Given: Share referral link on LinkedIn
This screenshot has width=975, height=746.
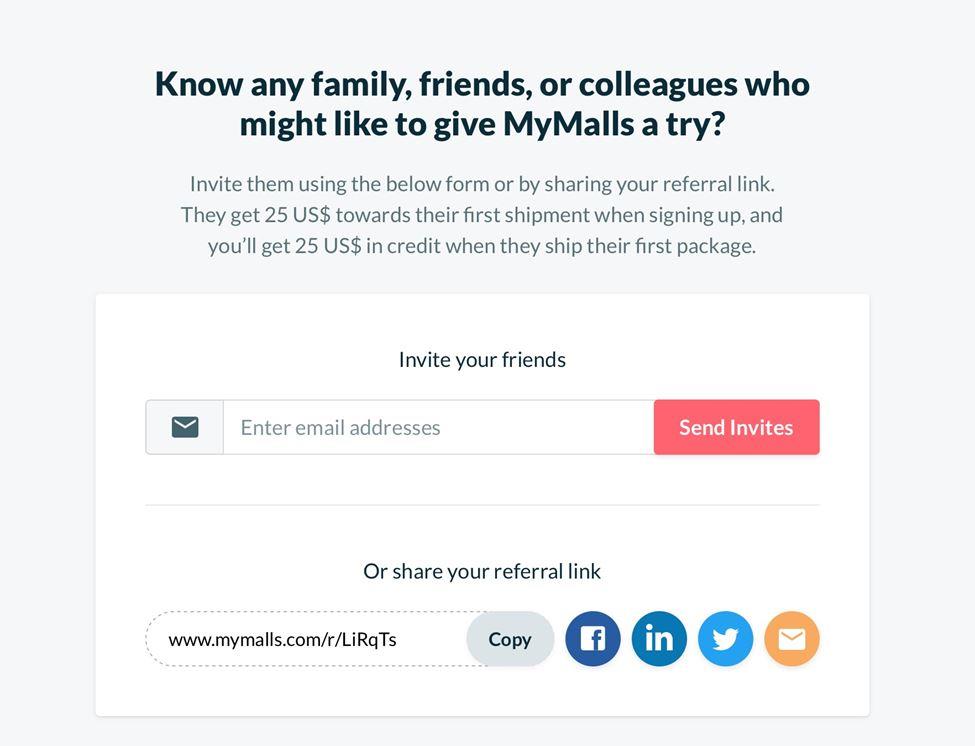Looking at the screenshot, I should (659, 639).
